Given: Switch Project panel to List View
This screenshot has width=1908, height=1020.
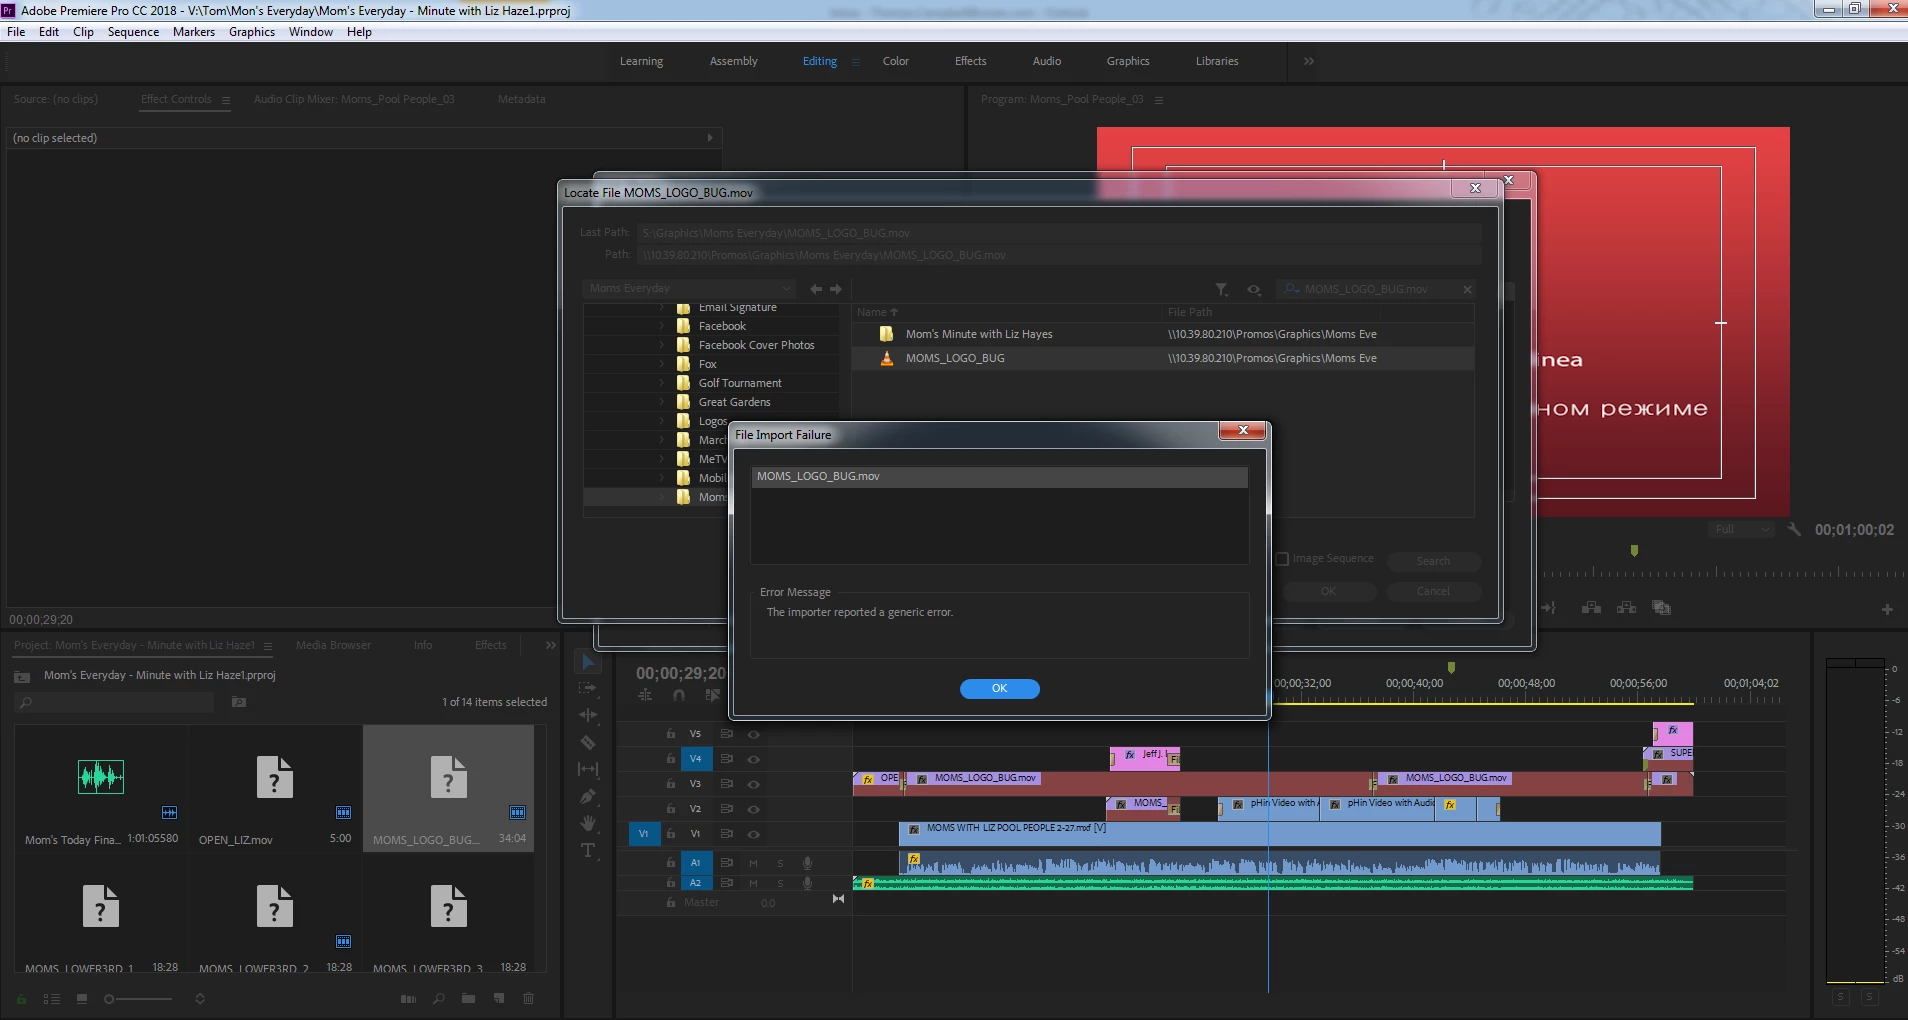Looking at the screenshot, I should pyautogui.click(x=52, y=999).
